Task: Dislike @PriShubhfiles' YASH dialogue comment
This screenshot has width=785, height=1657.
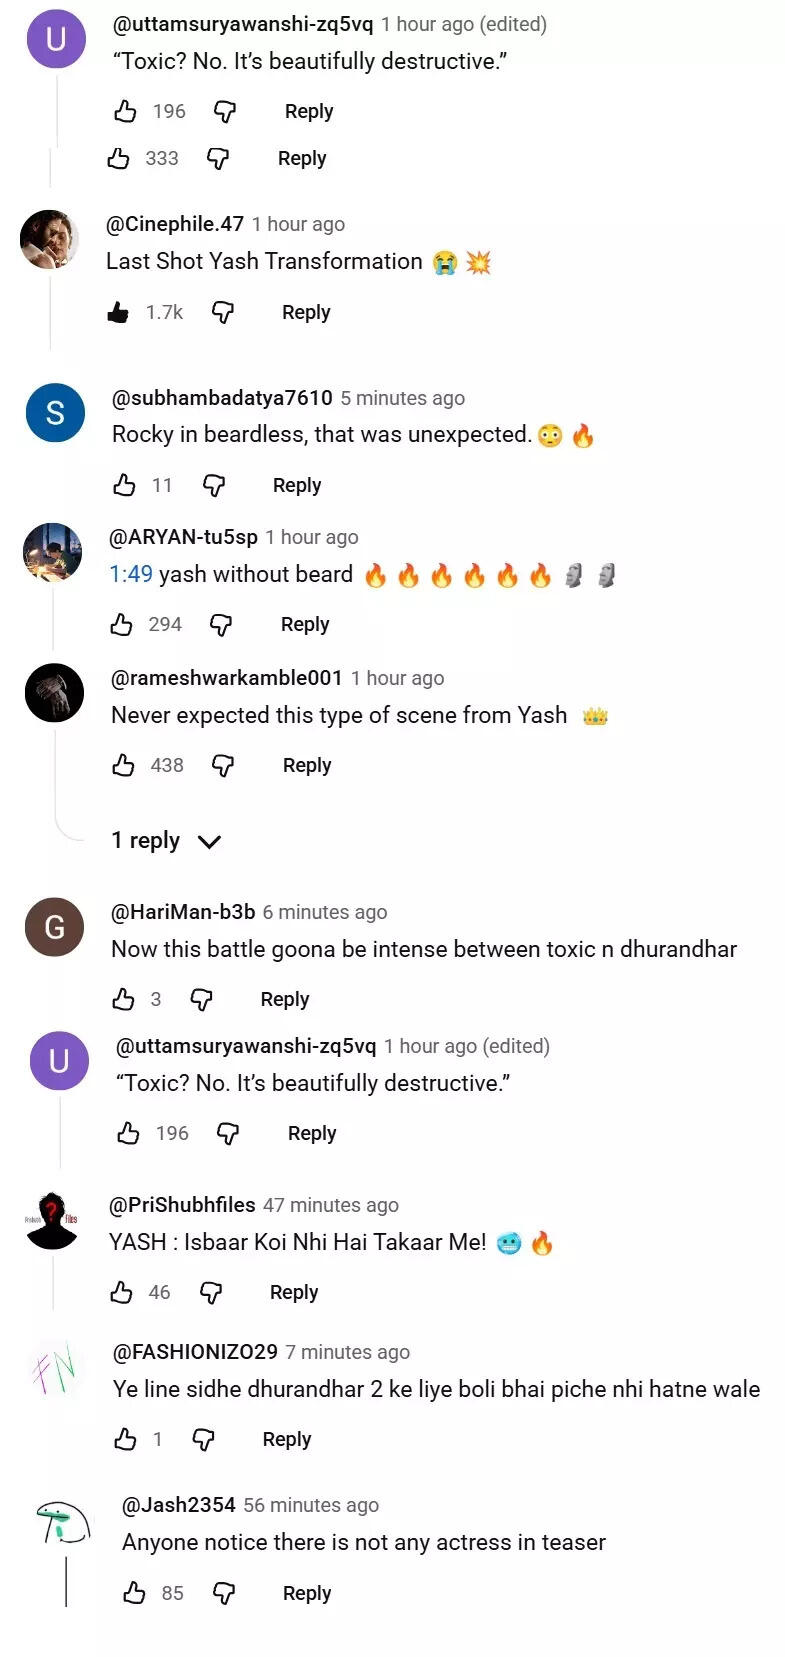Action: coord(211,1292)
